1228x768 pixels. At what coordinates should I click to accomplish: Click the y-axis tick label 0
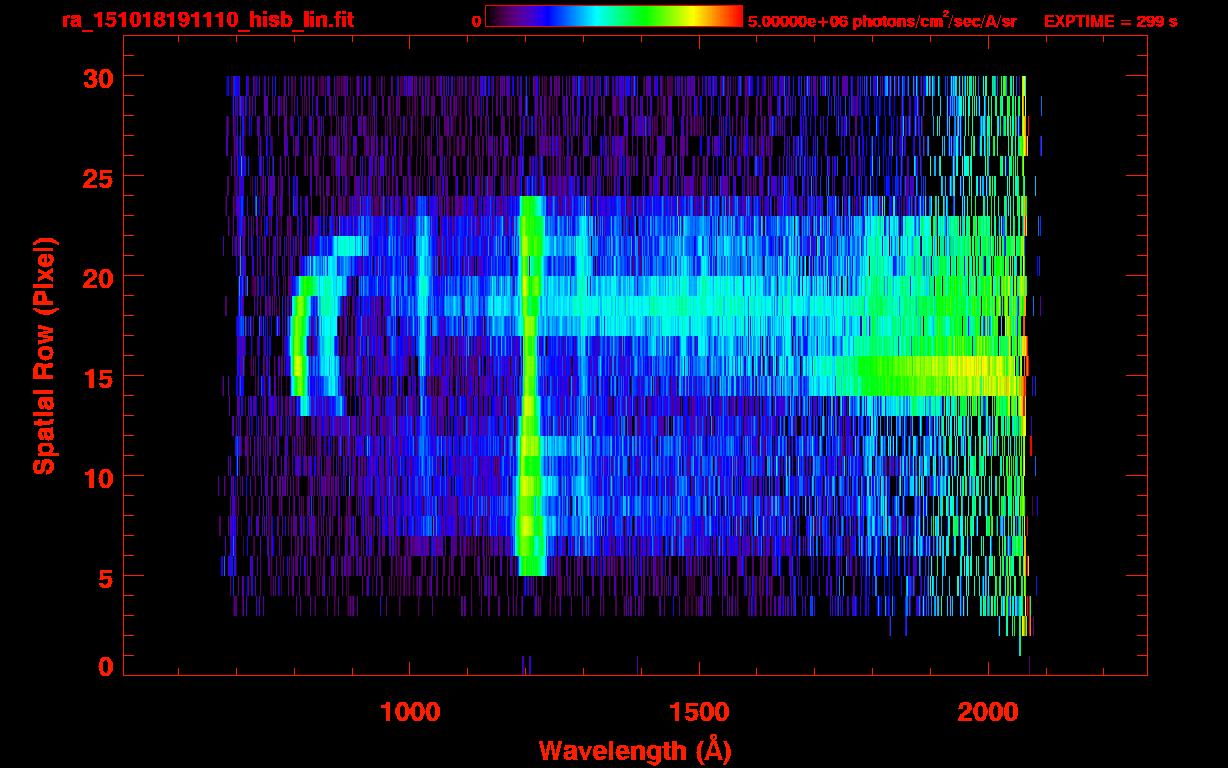point(106,667)
